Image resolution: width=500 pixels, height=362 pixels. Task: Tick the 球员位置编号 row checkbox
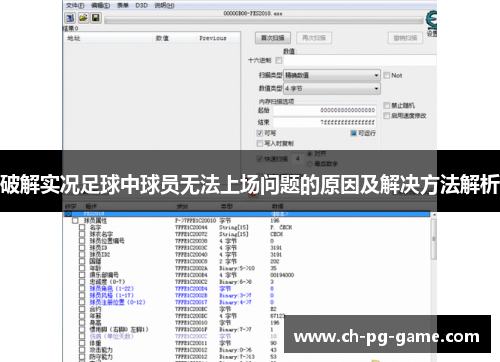click(x=82, y=241)
